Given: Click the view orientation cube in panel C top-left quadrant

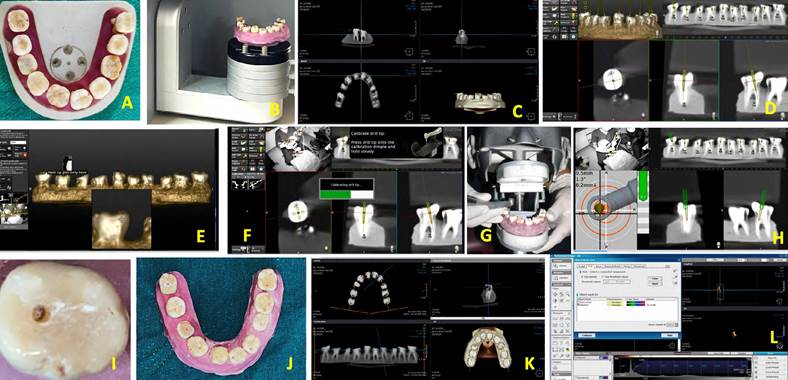Looking at the screenshot, I should point(409,52).
